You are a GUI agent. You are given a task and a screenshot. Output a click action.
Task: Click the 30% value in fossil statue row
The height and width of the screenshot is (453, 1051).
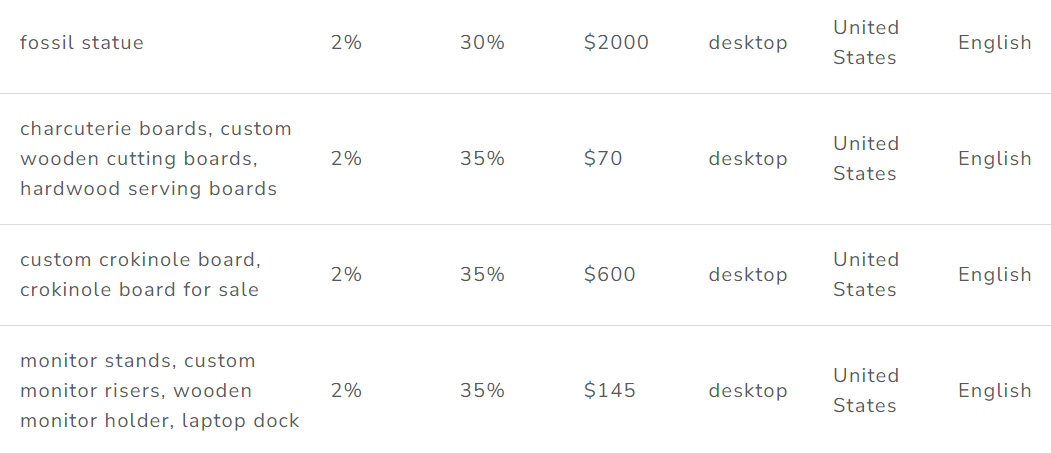(x=482, y=43)
